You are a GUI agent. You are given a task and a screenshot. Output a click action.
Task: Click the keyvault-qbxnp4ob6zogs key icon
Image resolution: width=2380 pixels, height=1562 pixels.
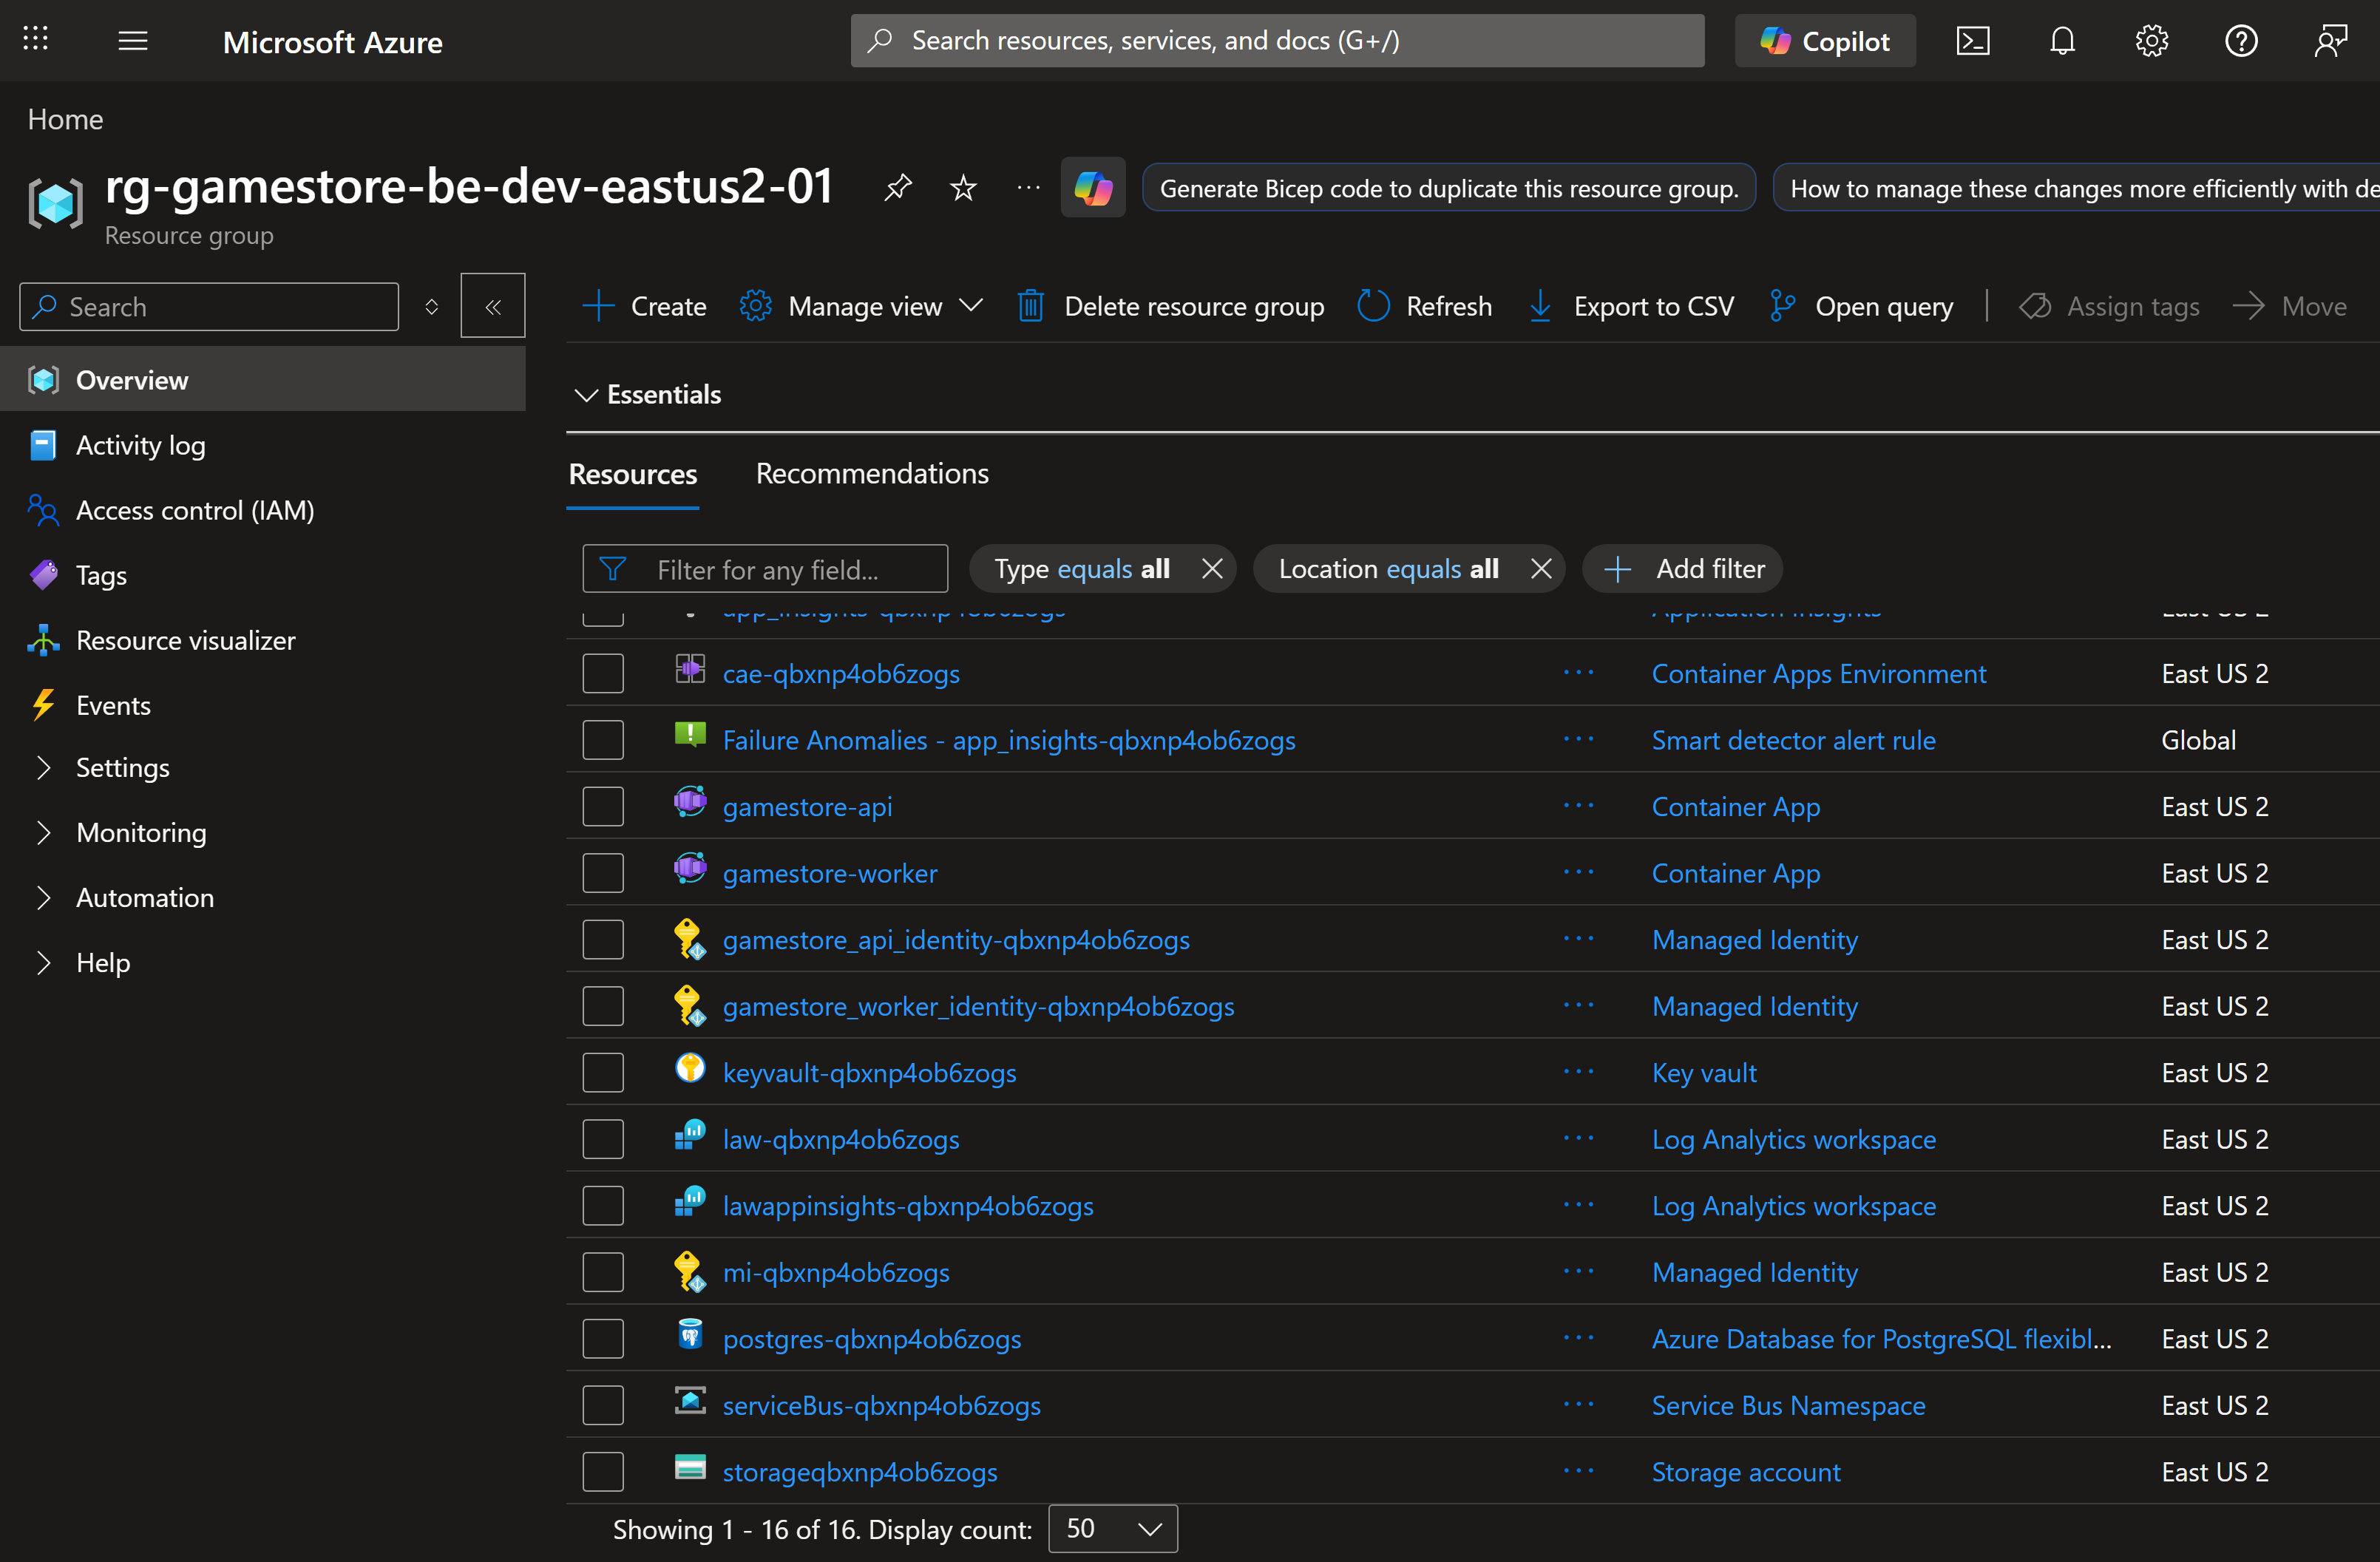tap(690, 1068)
